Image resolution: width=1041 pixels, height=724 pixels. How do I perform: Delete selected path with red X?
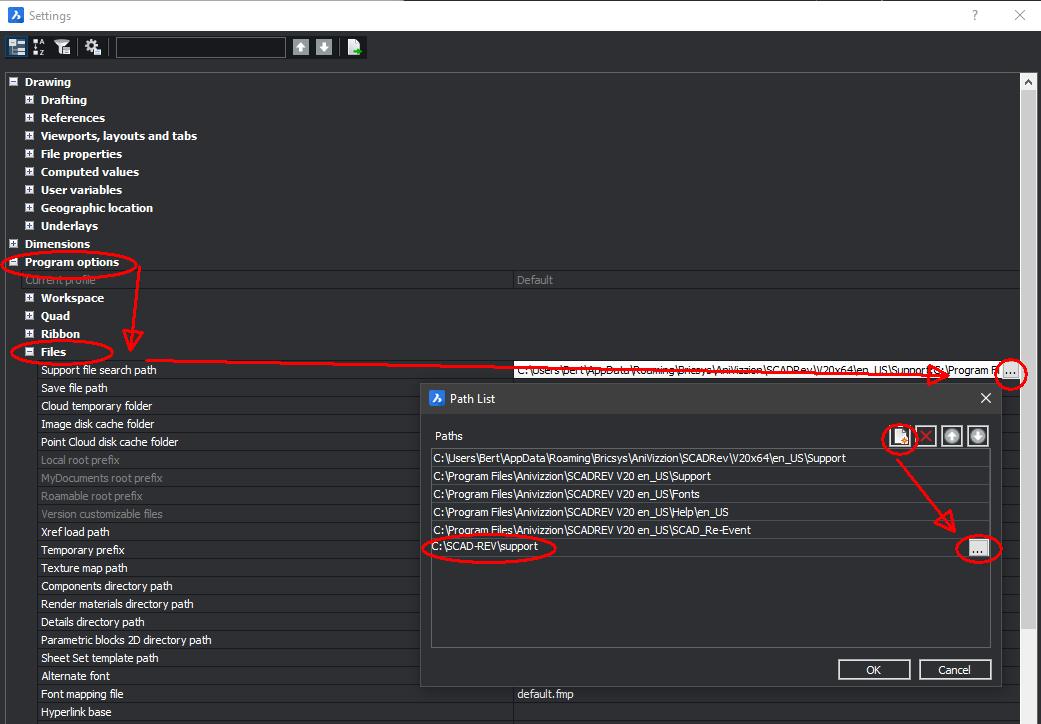coord(926,436)
